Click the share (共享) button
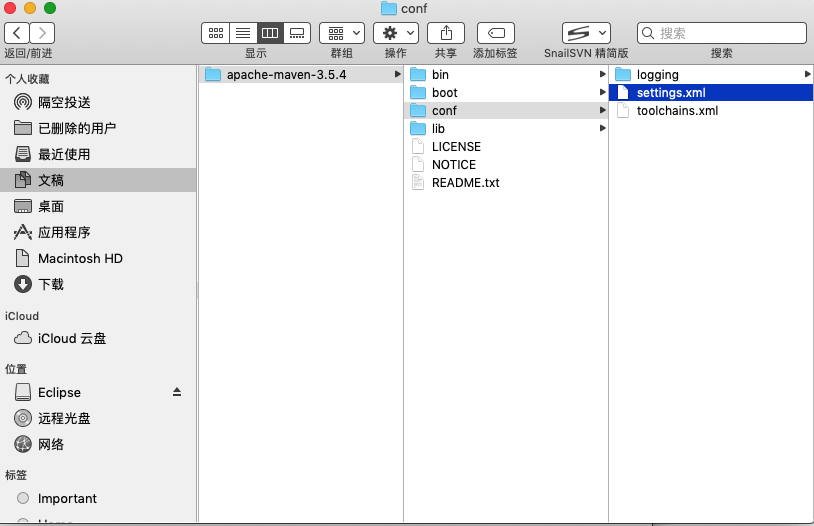 pyautogui.click(x=446, y=33)
